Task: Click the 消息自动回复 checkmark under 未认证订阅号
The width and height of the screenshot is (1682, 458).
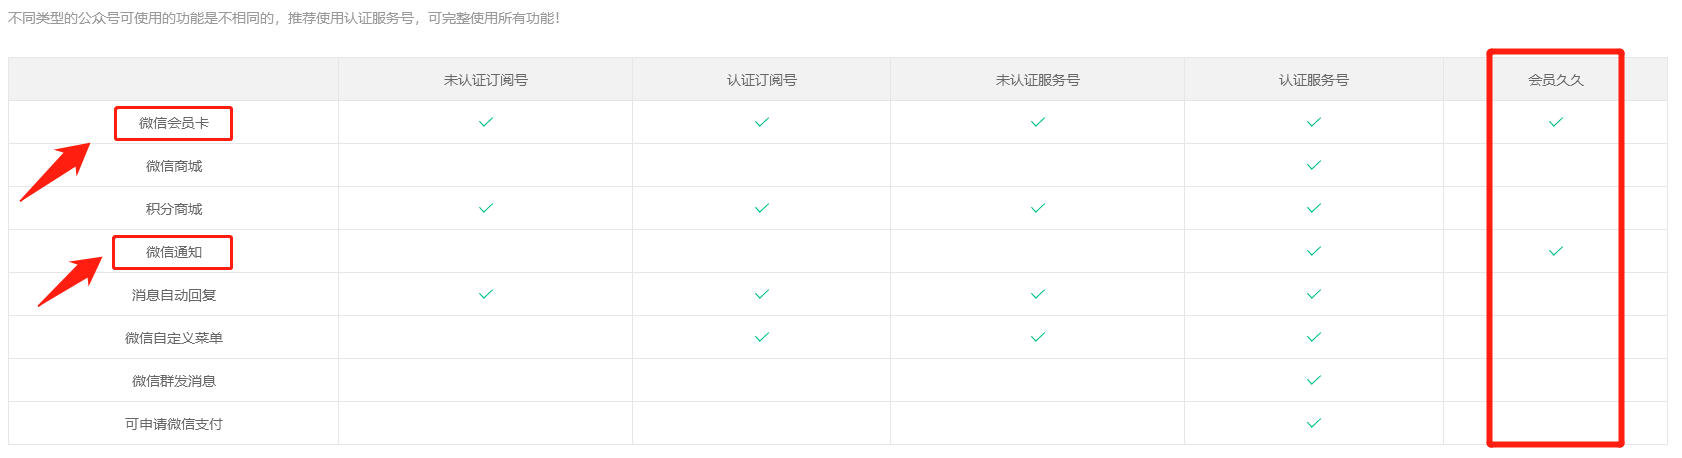Action: click(x=485, y=294)
